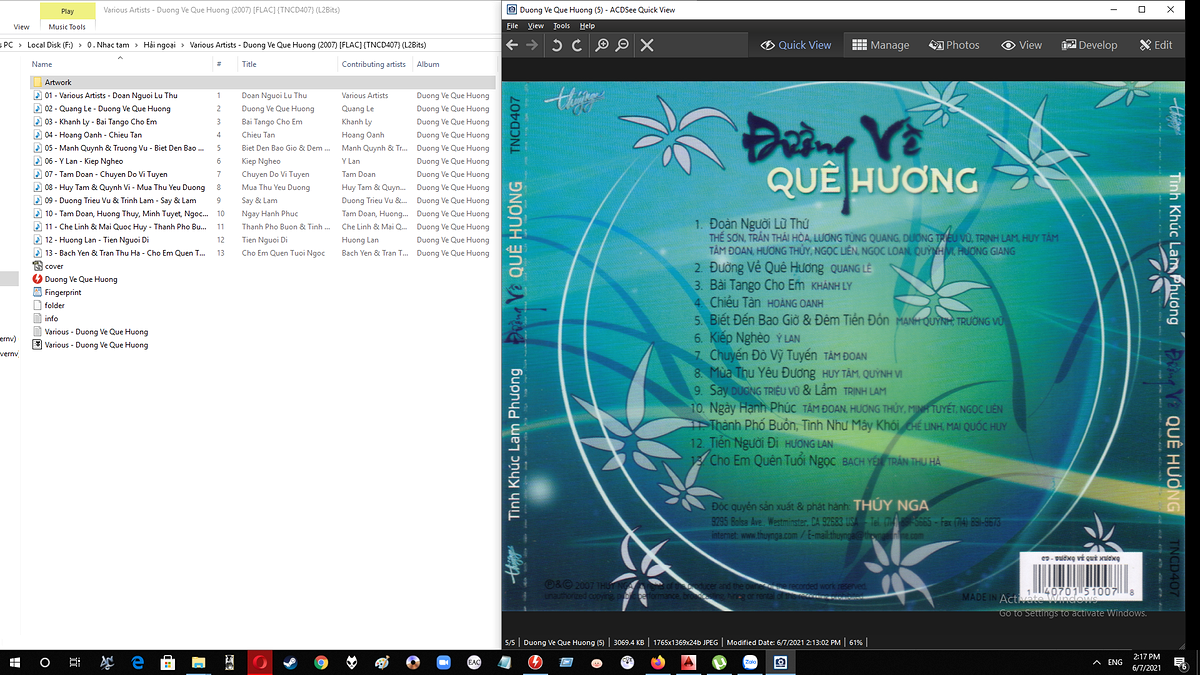The height and width of the screenshot is (675, 1200).
Task: Switch to Develop mode
Action: tap(1090, 45)
